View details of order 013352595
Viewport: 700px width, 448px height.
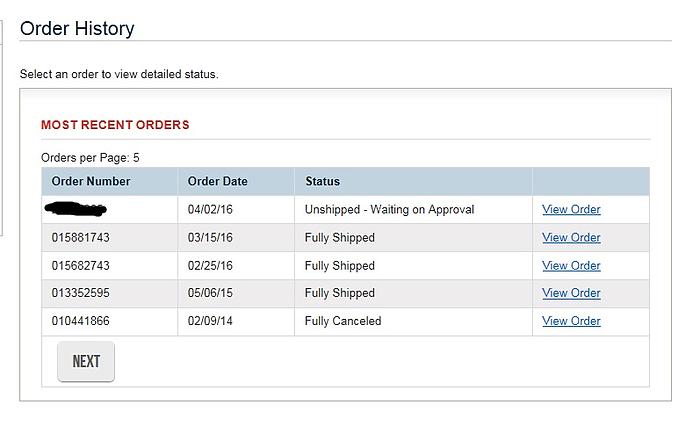(x=571, y=293)
